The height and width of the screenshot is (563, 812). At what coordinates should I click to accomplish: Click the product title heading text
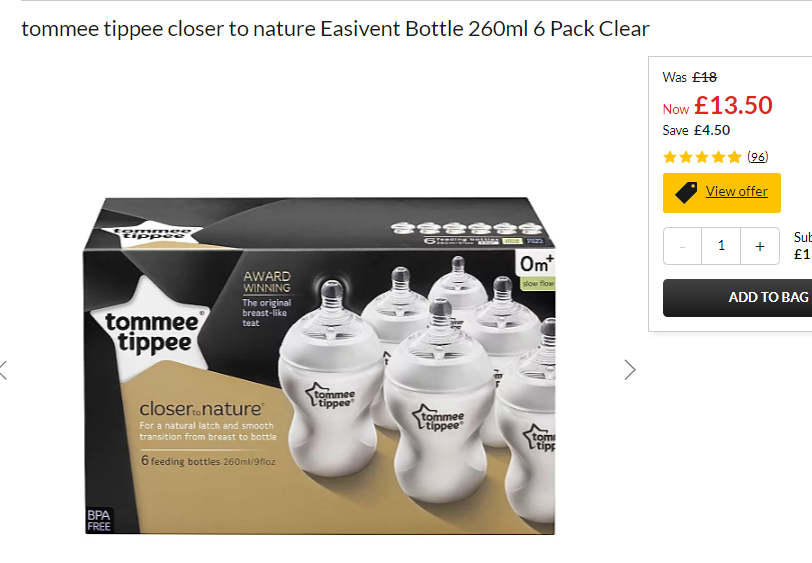(x=335, y=29)
